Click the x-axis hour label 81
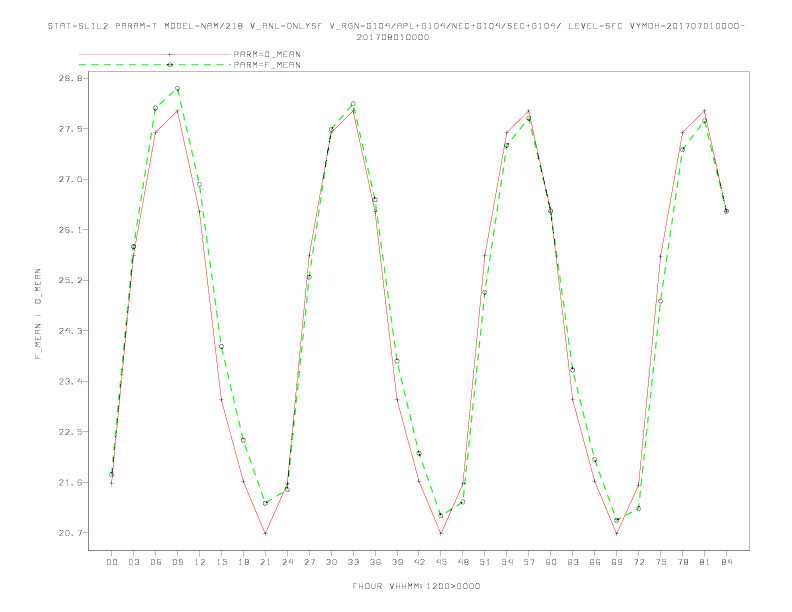 pos(705,562)
